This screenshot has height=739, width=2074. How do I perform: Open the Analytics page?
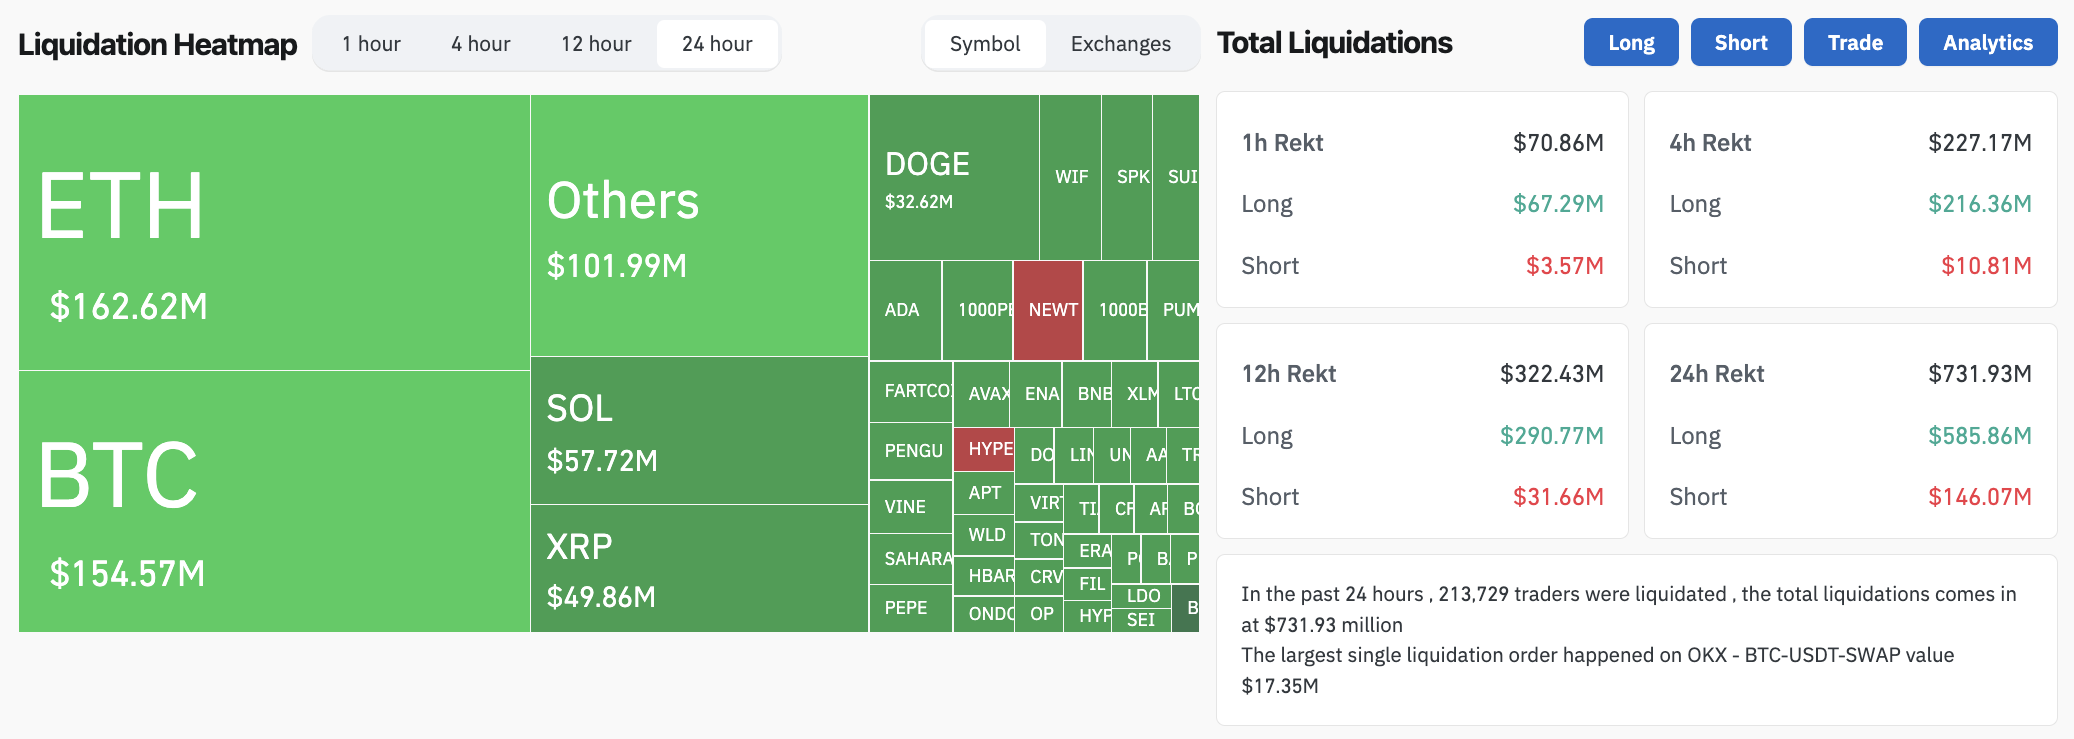(x=1987, y=42)
